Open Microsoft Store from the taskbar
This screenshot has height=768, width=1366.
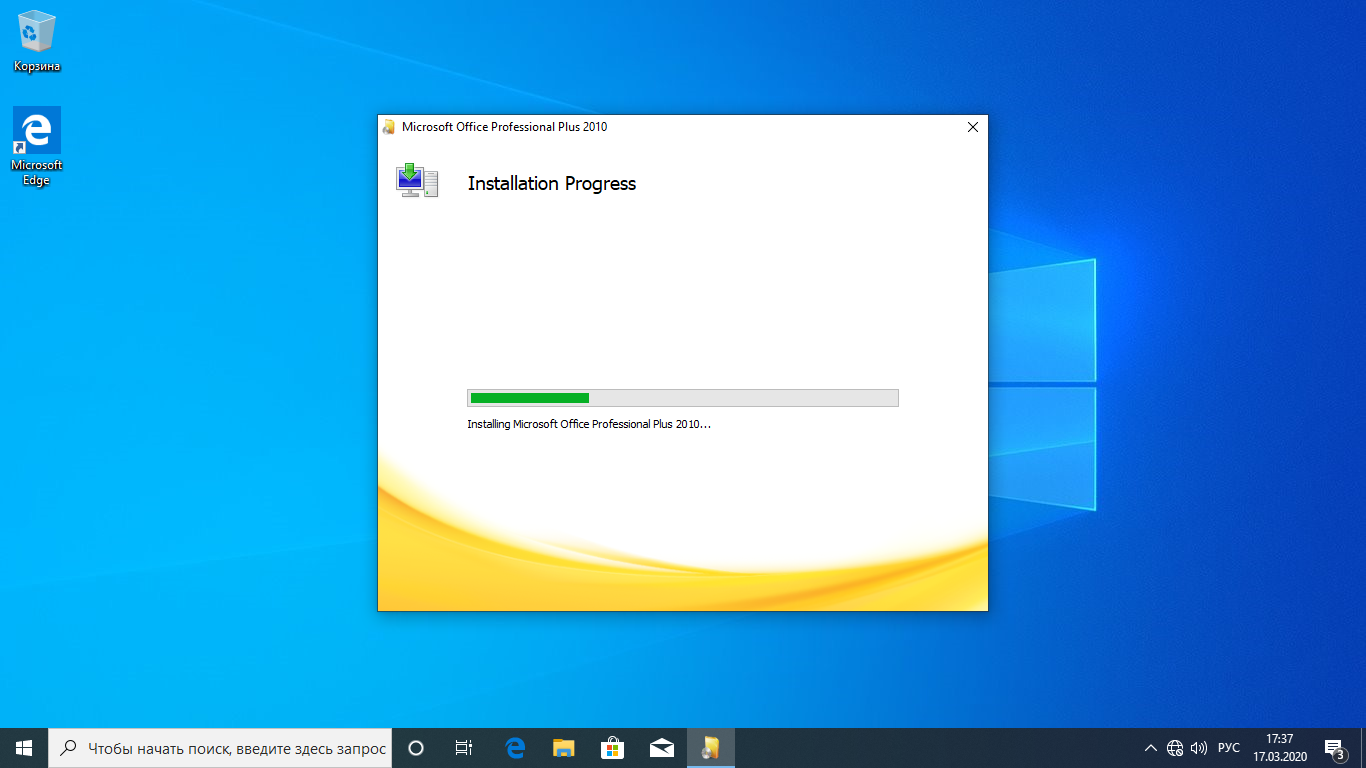[612, 748]
